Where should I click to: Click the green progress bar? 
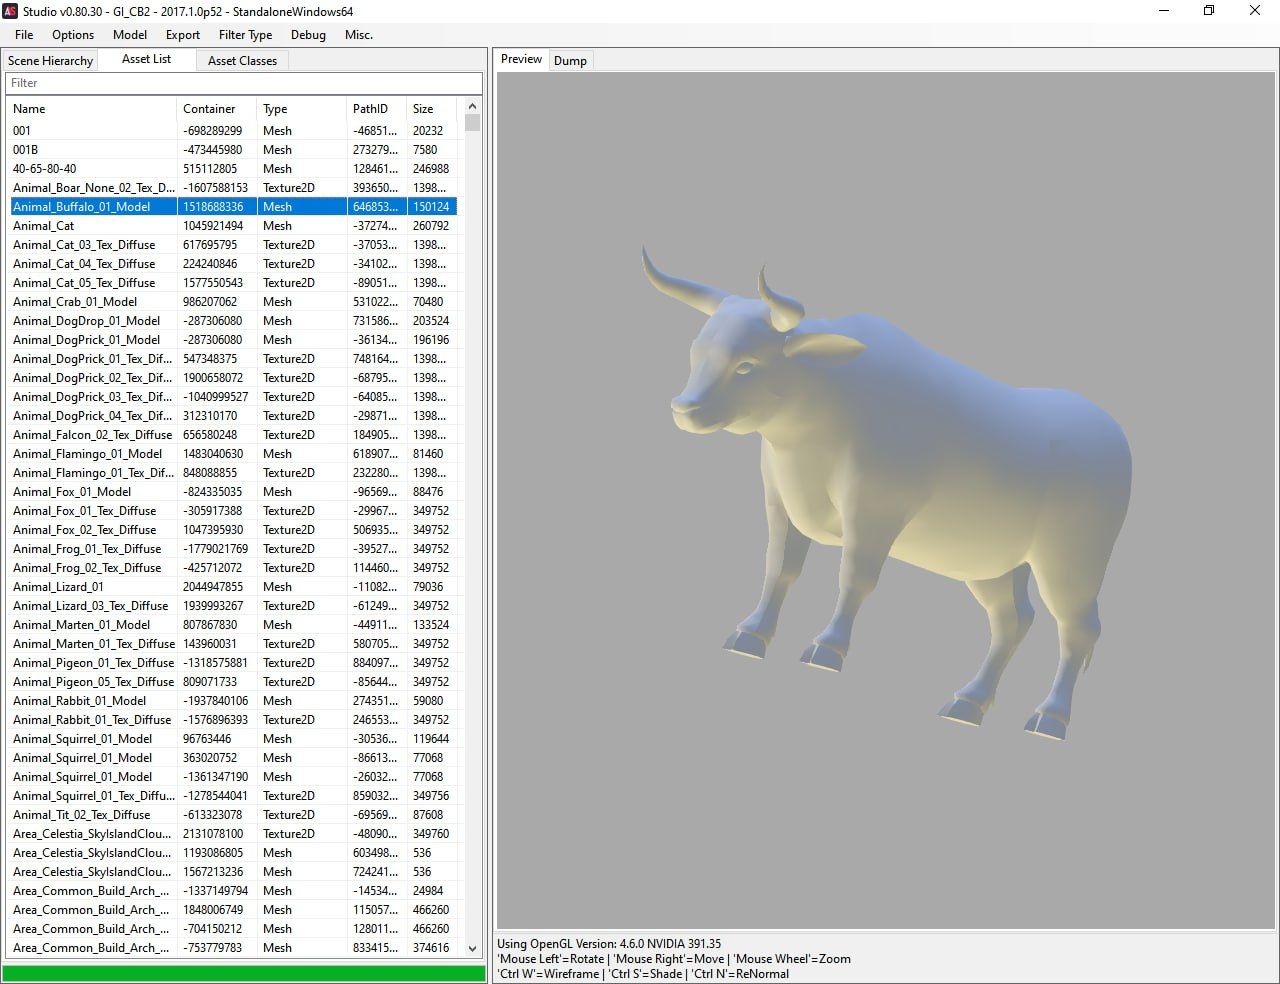click(x=243, y=973)
